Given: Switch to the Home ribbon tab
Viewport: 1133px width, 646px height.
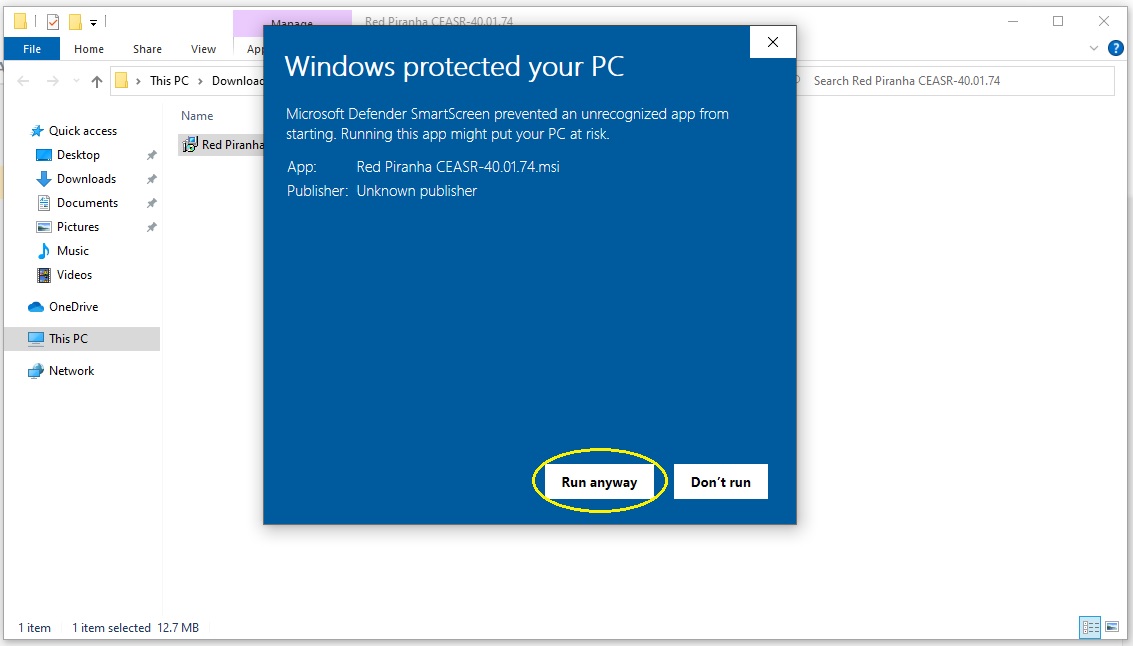Looking at the screenshot, I should coord(89,49).
